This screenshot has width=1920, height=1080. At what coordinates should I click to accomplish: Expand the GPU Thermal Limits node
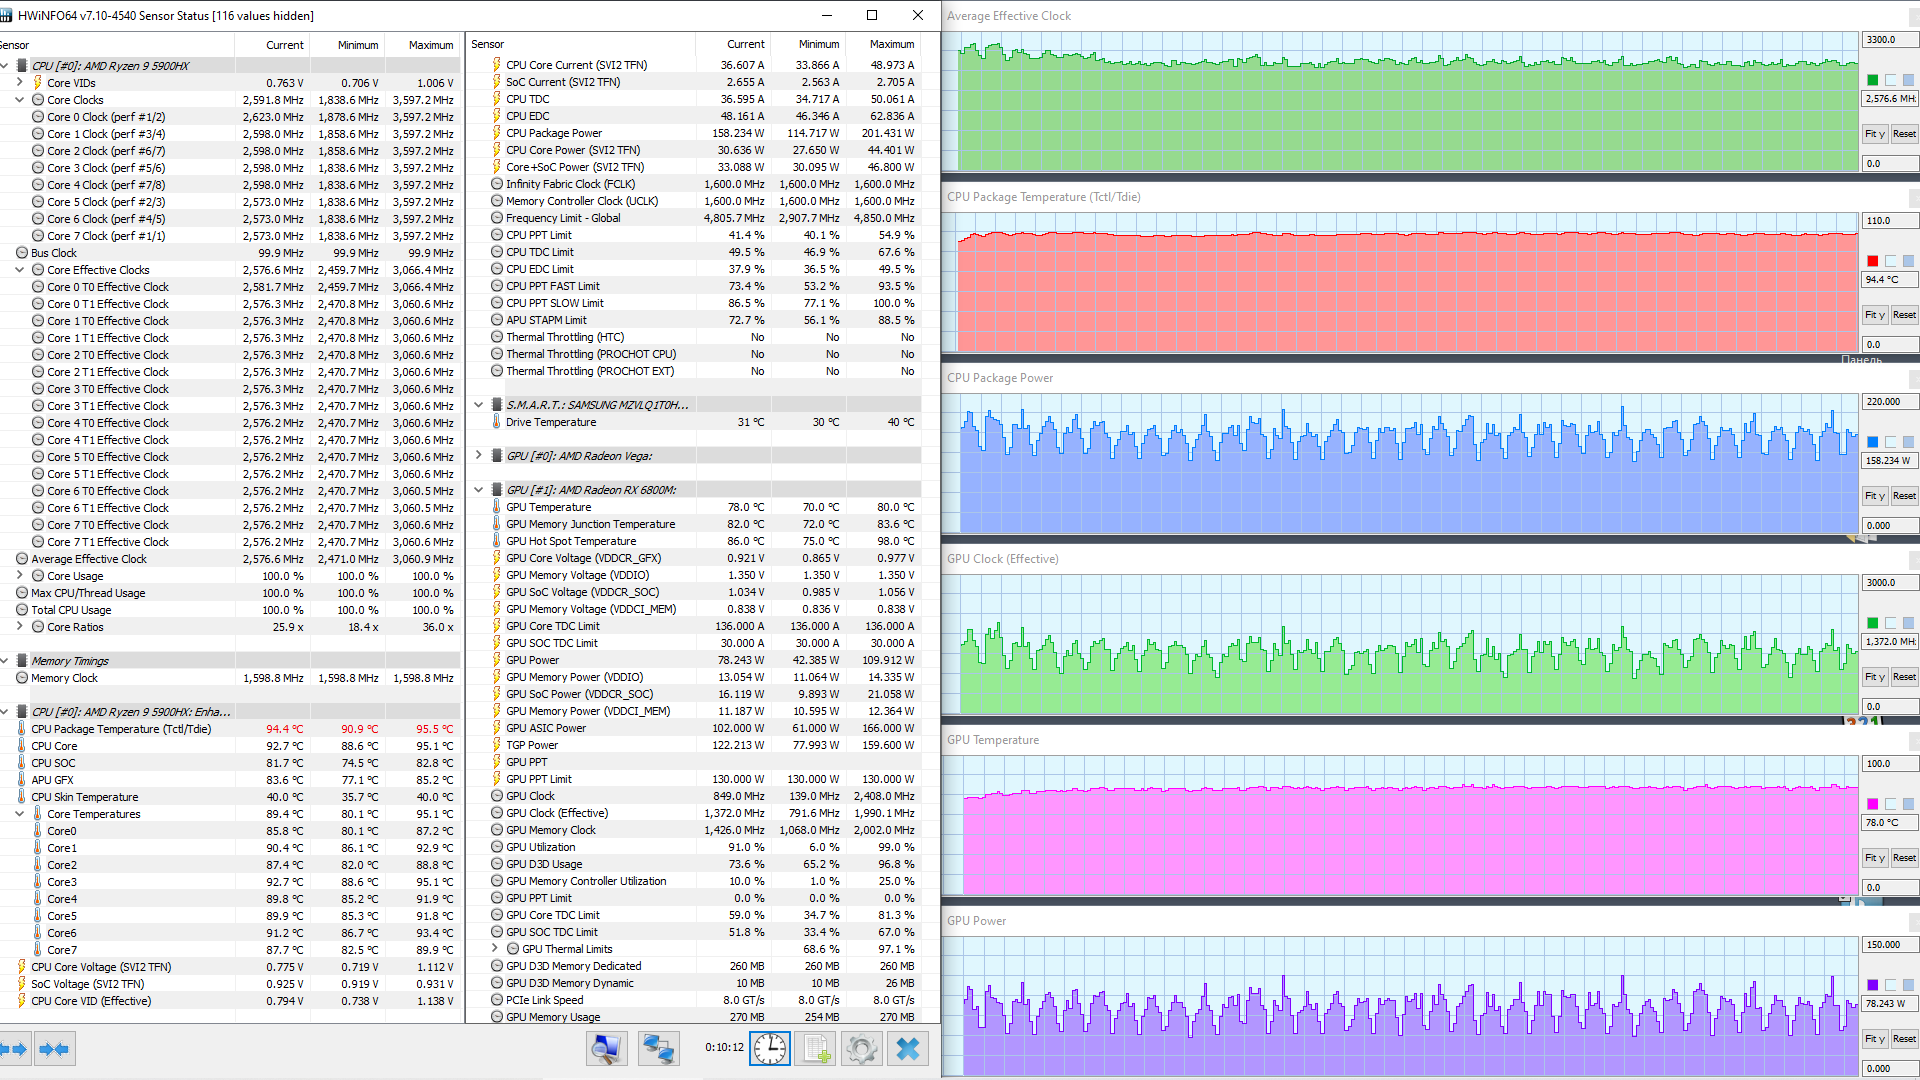click(x=495, y=949)
